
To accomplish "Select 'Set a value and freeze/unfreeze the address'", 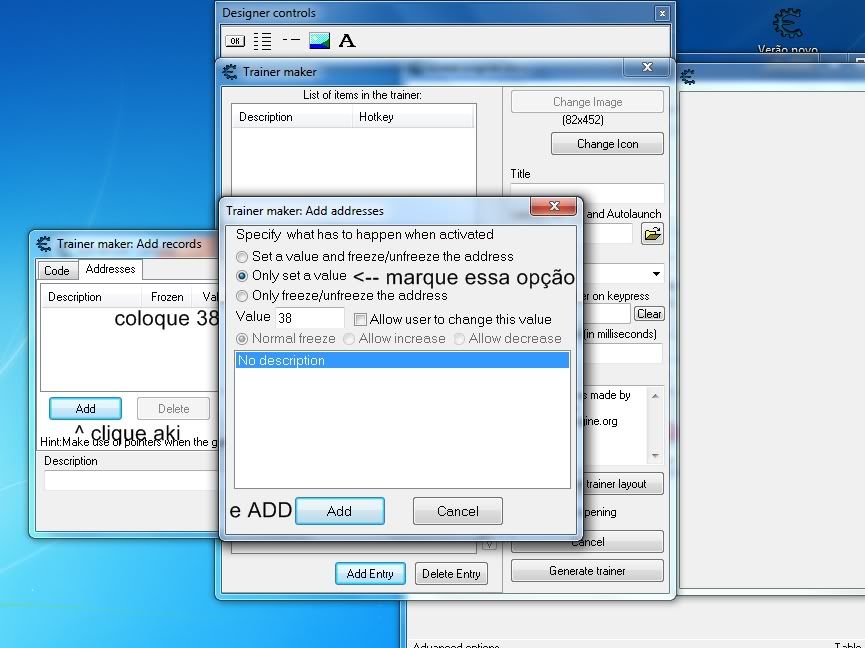I will point(242,257).
